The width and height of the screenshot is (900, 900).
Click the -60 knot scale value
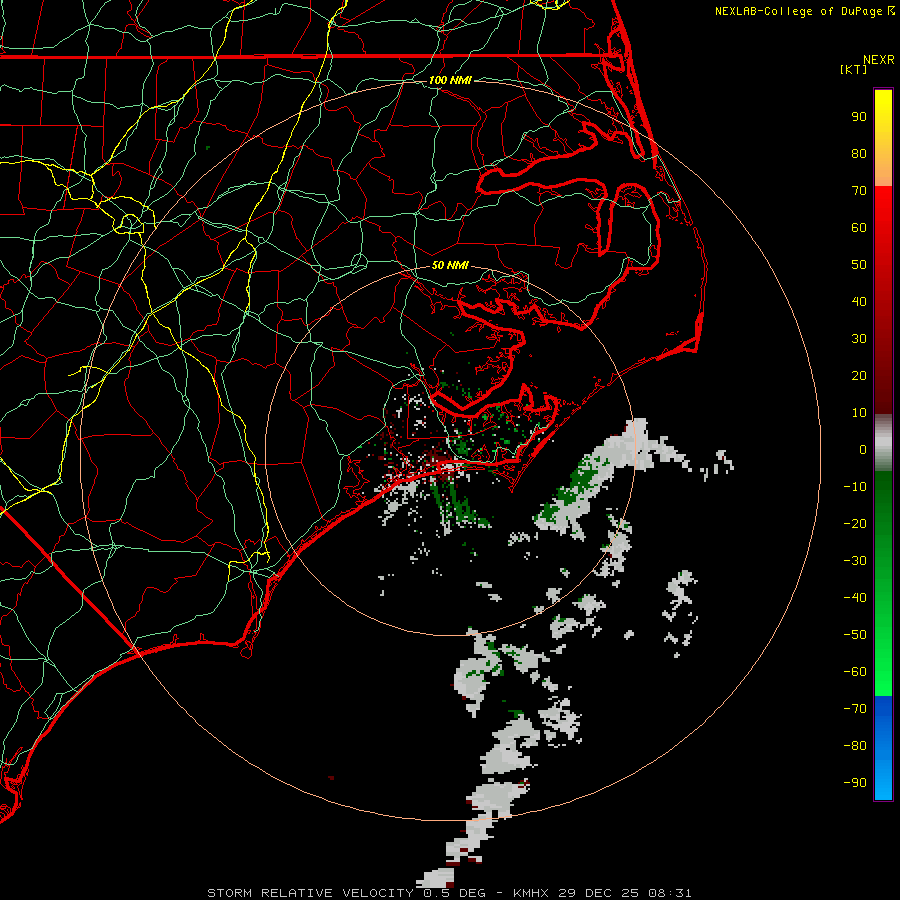855,672
